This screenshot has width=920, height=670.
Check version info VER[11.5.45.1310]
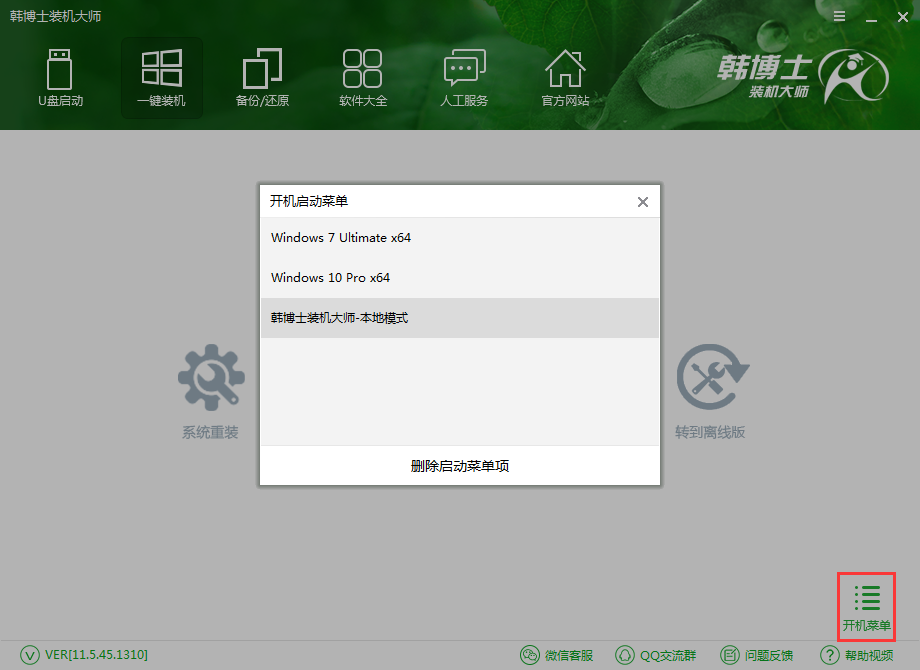88,656
